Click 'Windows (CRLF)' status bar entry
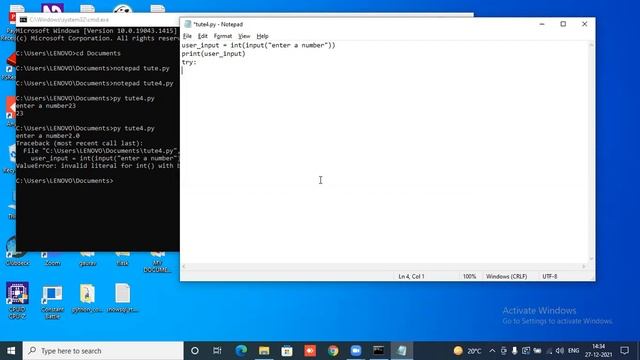640x360 pixels. 507,276
